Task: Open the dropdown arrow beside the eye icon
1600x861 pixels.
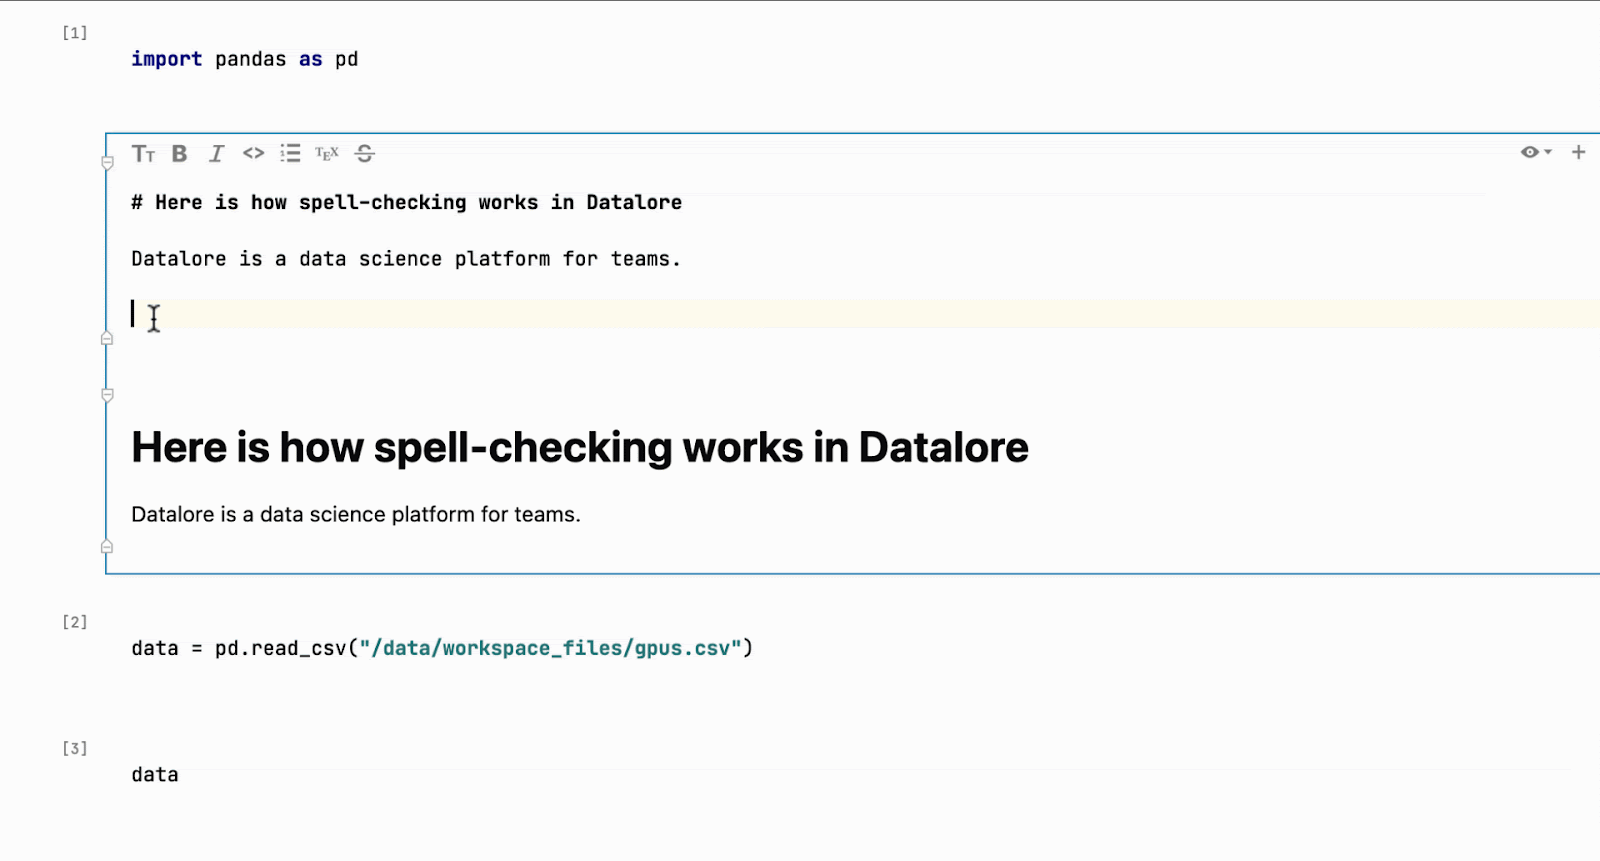Action: click(x=1548, y=153)
